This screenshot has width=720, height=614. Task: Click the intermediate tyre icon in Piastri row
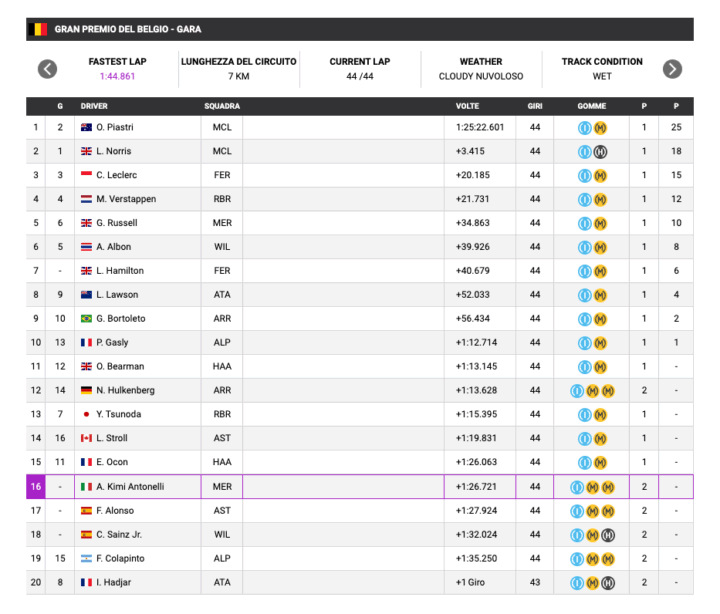coord(585,128)
